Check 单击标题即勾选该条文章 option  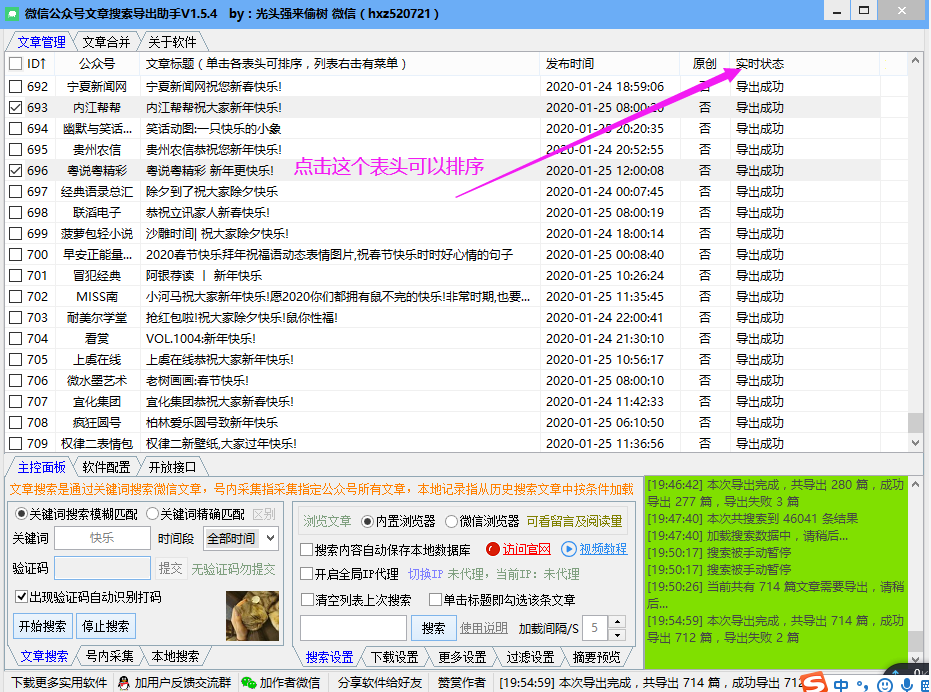point(435,599)
